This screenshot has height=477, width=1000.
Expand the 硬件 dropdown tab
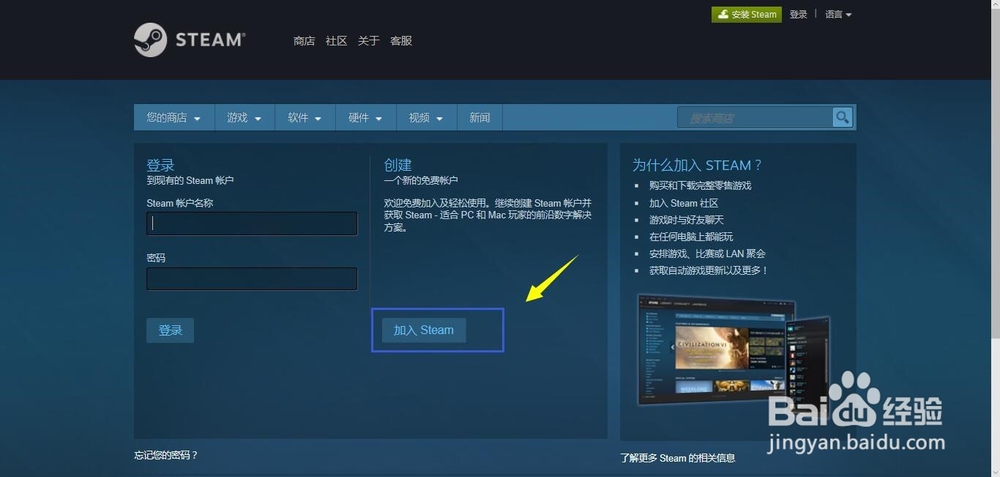[x=365, y=117]
